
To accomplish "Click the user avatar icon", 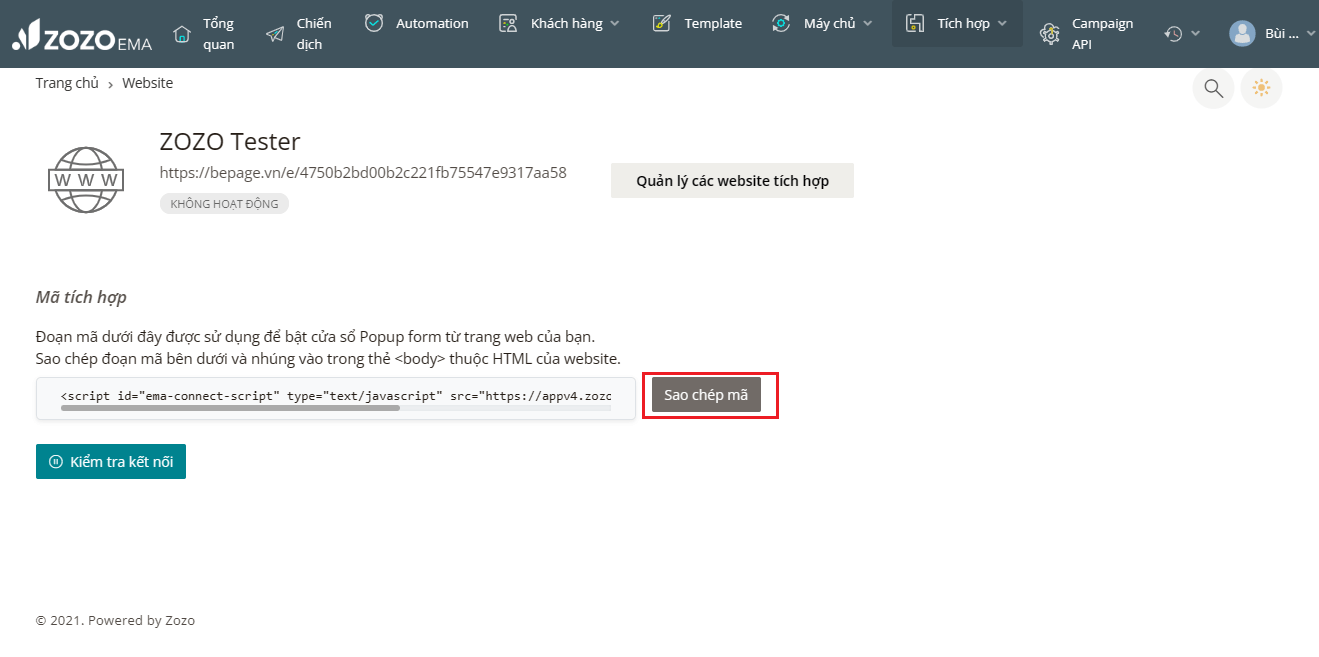I will 1242,34.
